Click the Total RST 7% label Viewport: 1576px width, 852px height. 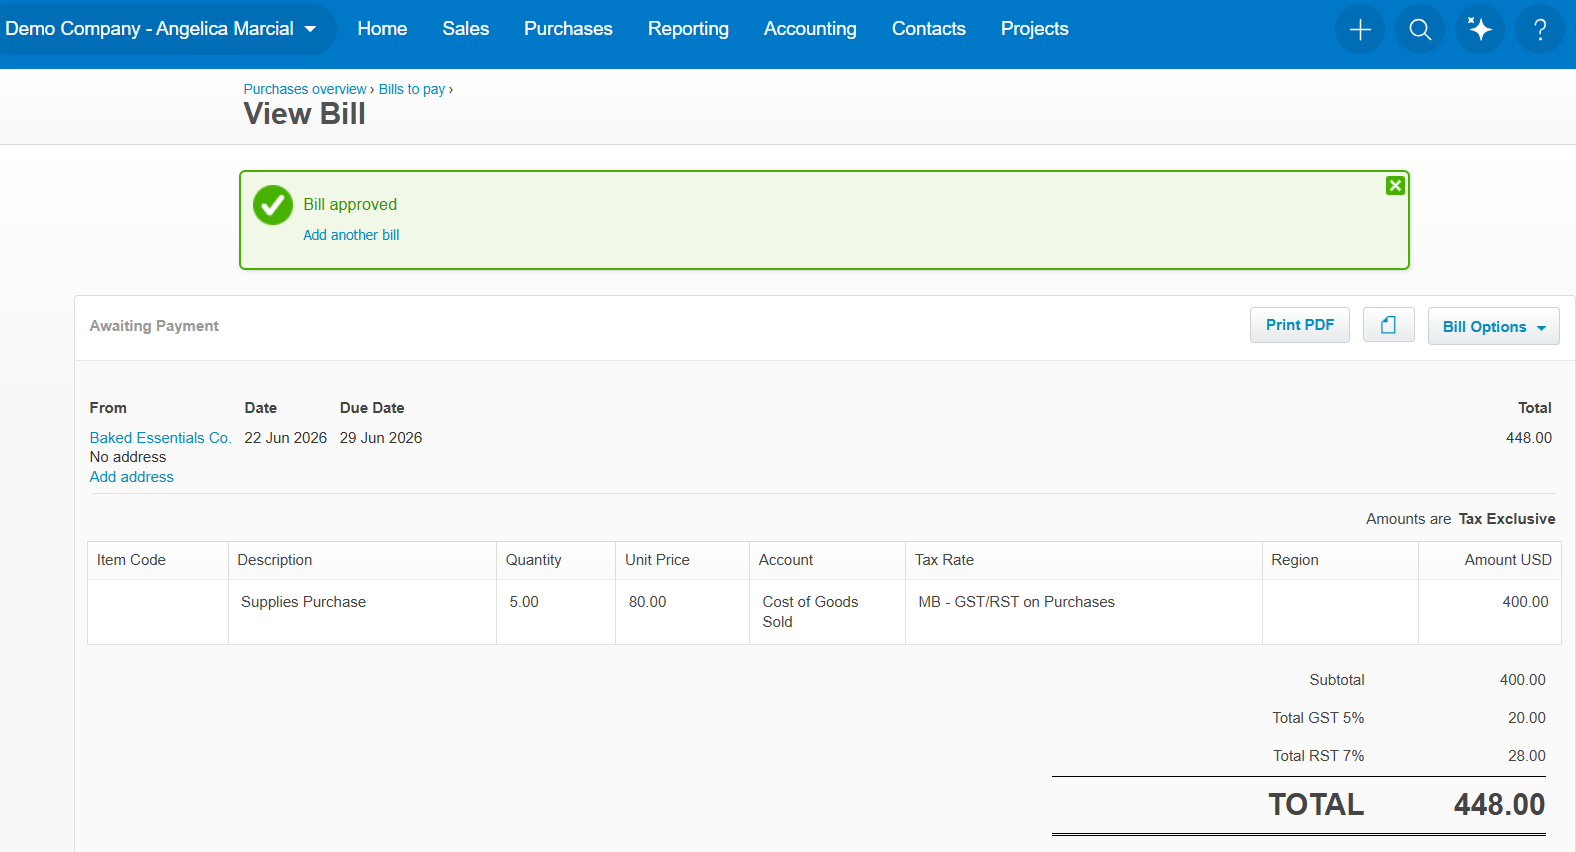click(x=1318, y=756)
